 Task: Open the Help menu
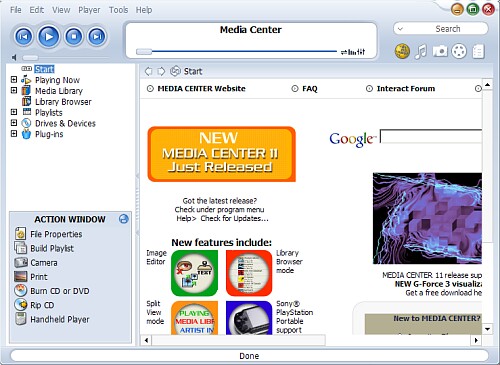[x=144, y=10]
